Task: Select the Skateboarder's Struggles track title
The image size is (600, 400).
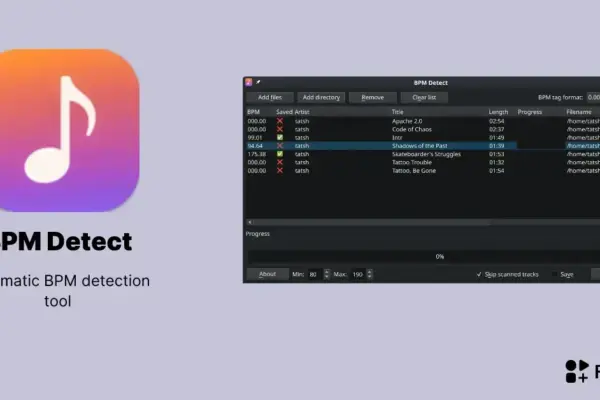Action: click(426, 154)
